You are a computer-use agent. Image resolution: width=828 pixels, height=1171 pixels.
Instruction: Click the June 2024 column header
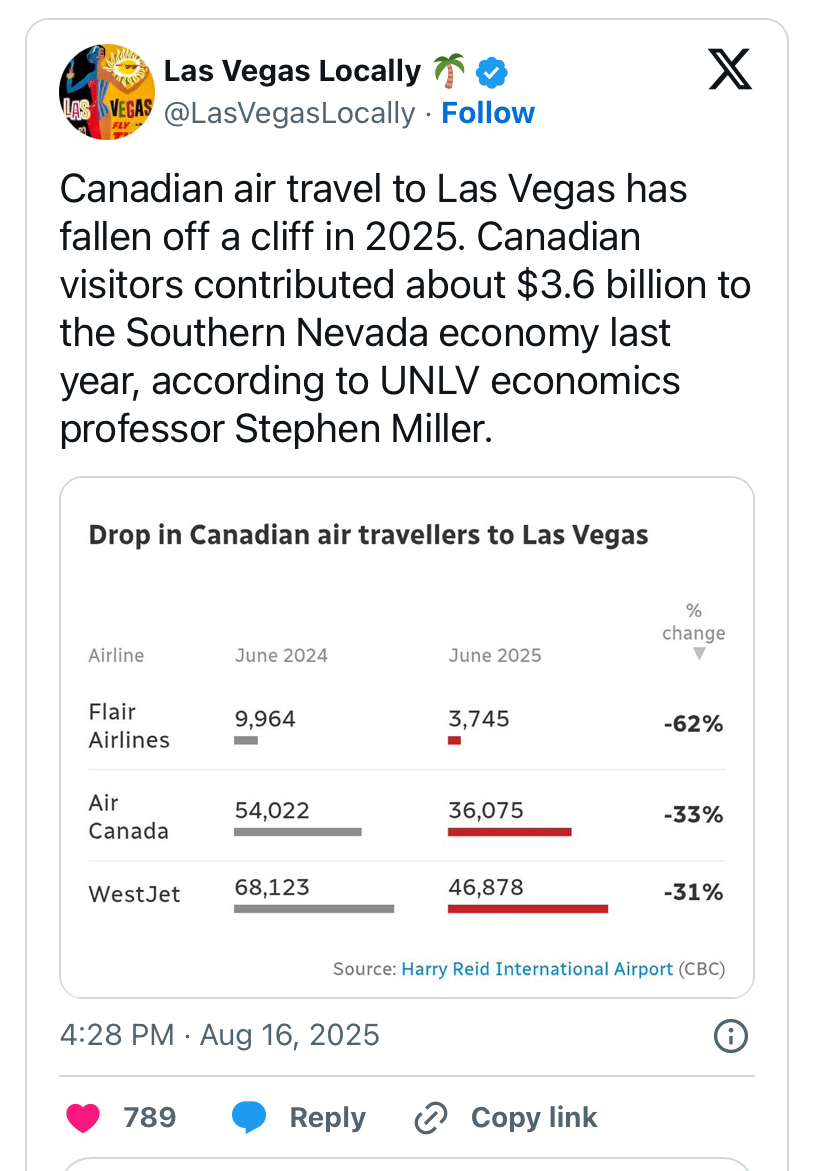[x=281, y=655]
